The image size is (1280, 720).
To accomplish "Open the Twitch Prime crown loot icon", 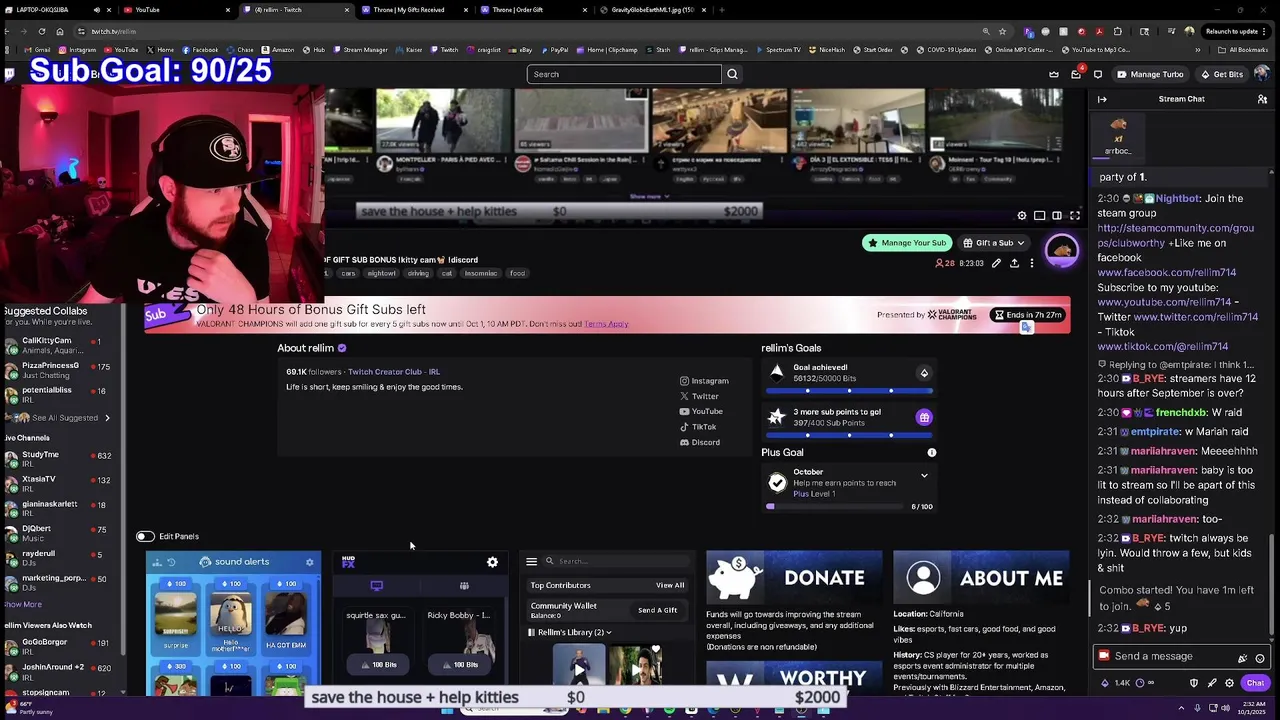I will pos(1054,74).
